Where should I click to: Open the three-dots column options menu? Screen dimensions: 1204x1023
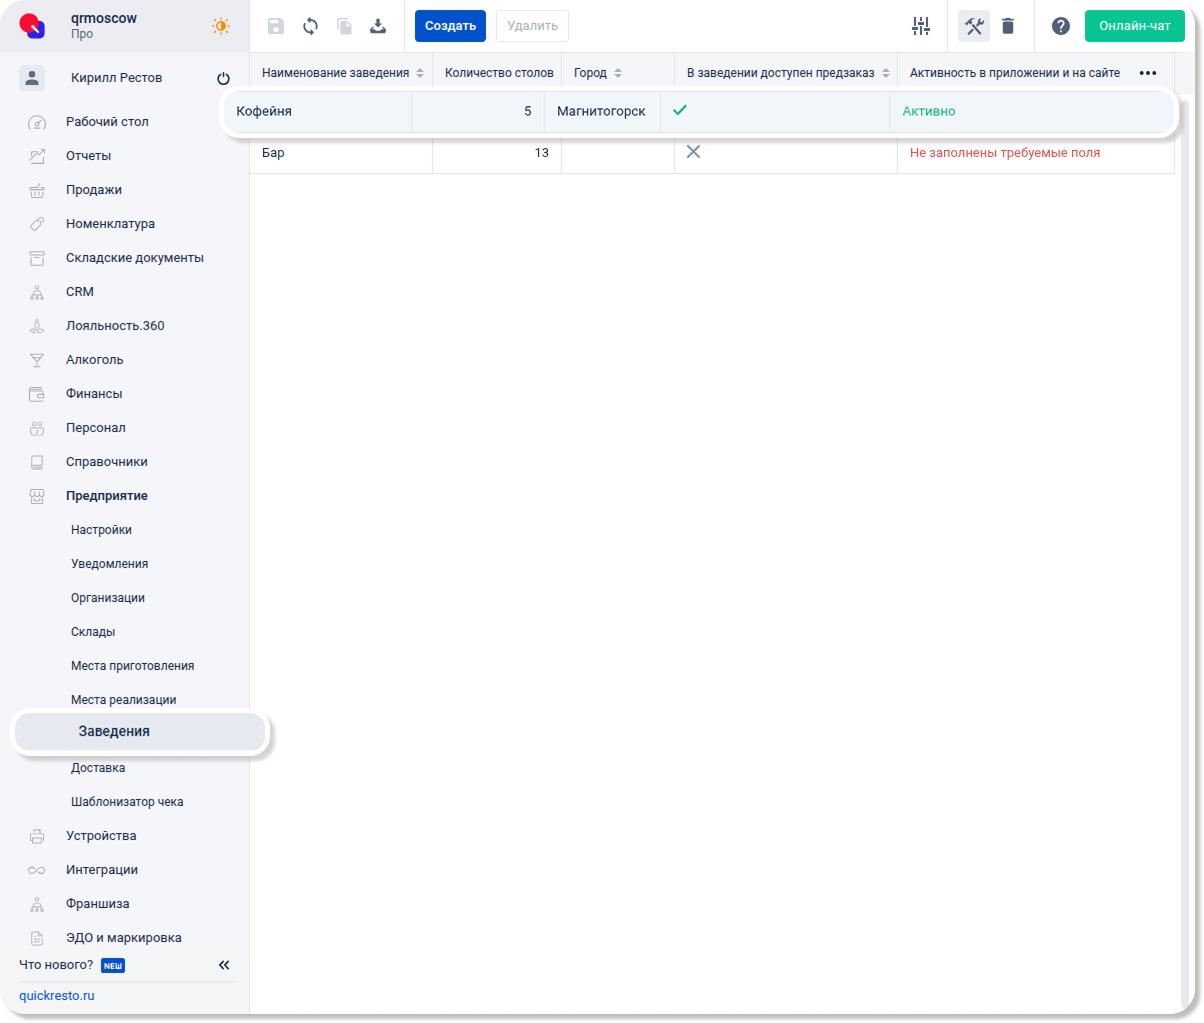click(1148, 73)
